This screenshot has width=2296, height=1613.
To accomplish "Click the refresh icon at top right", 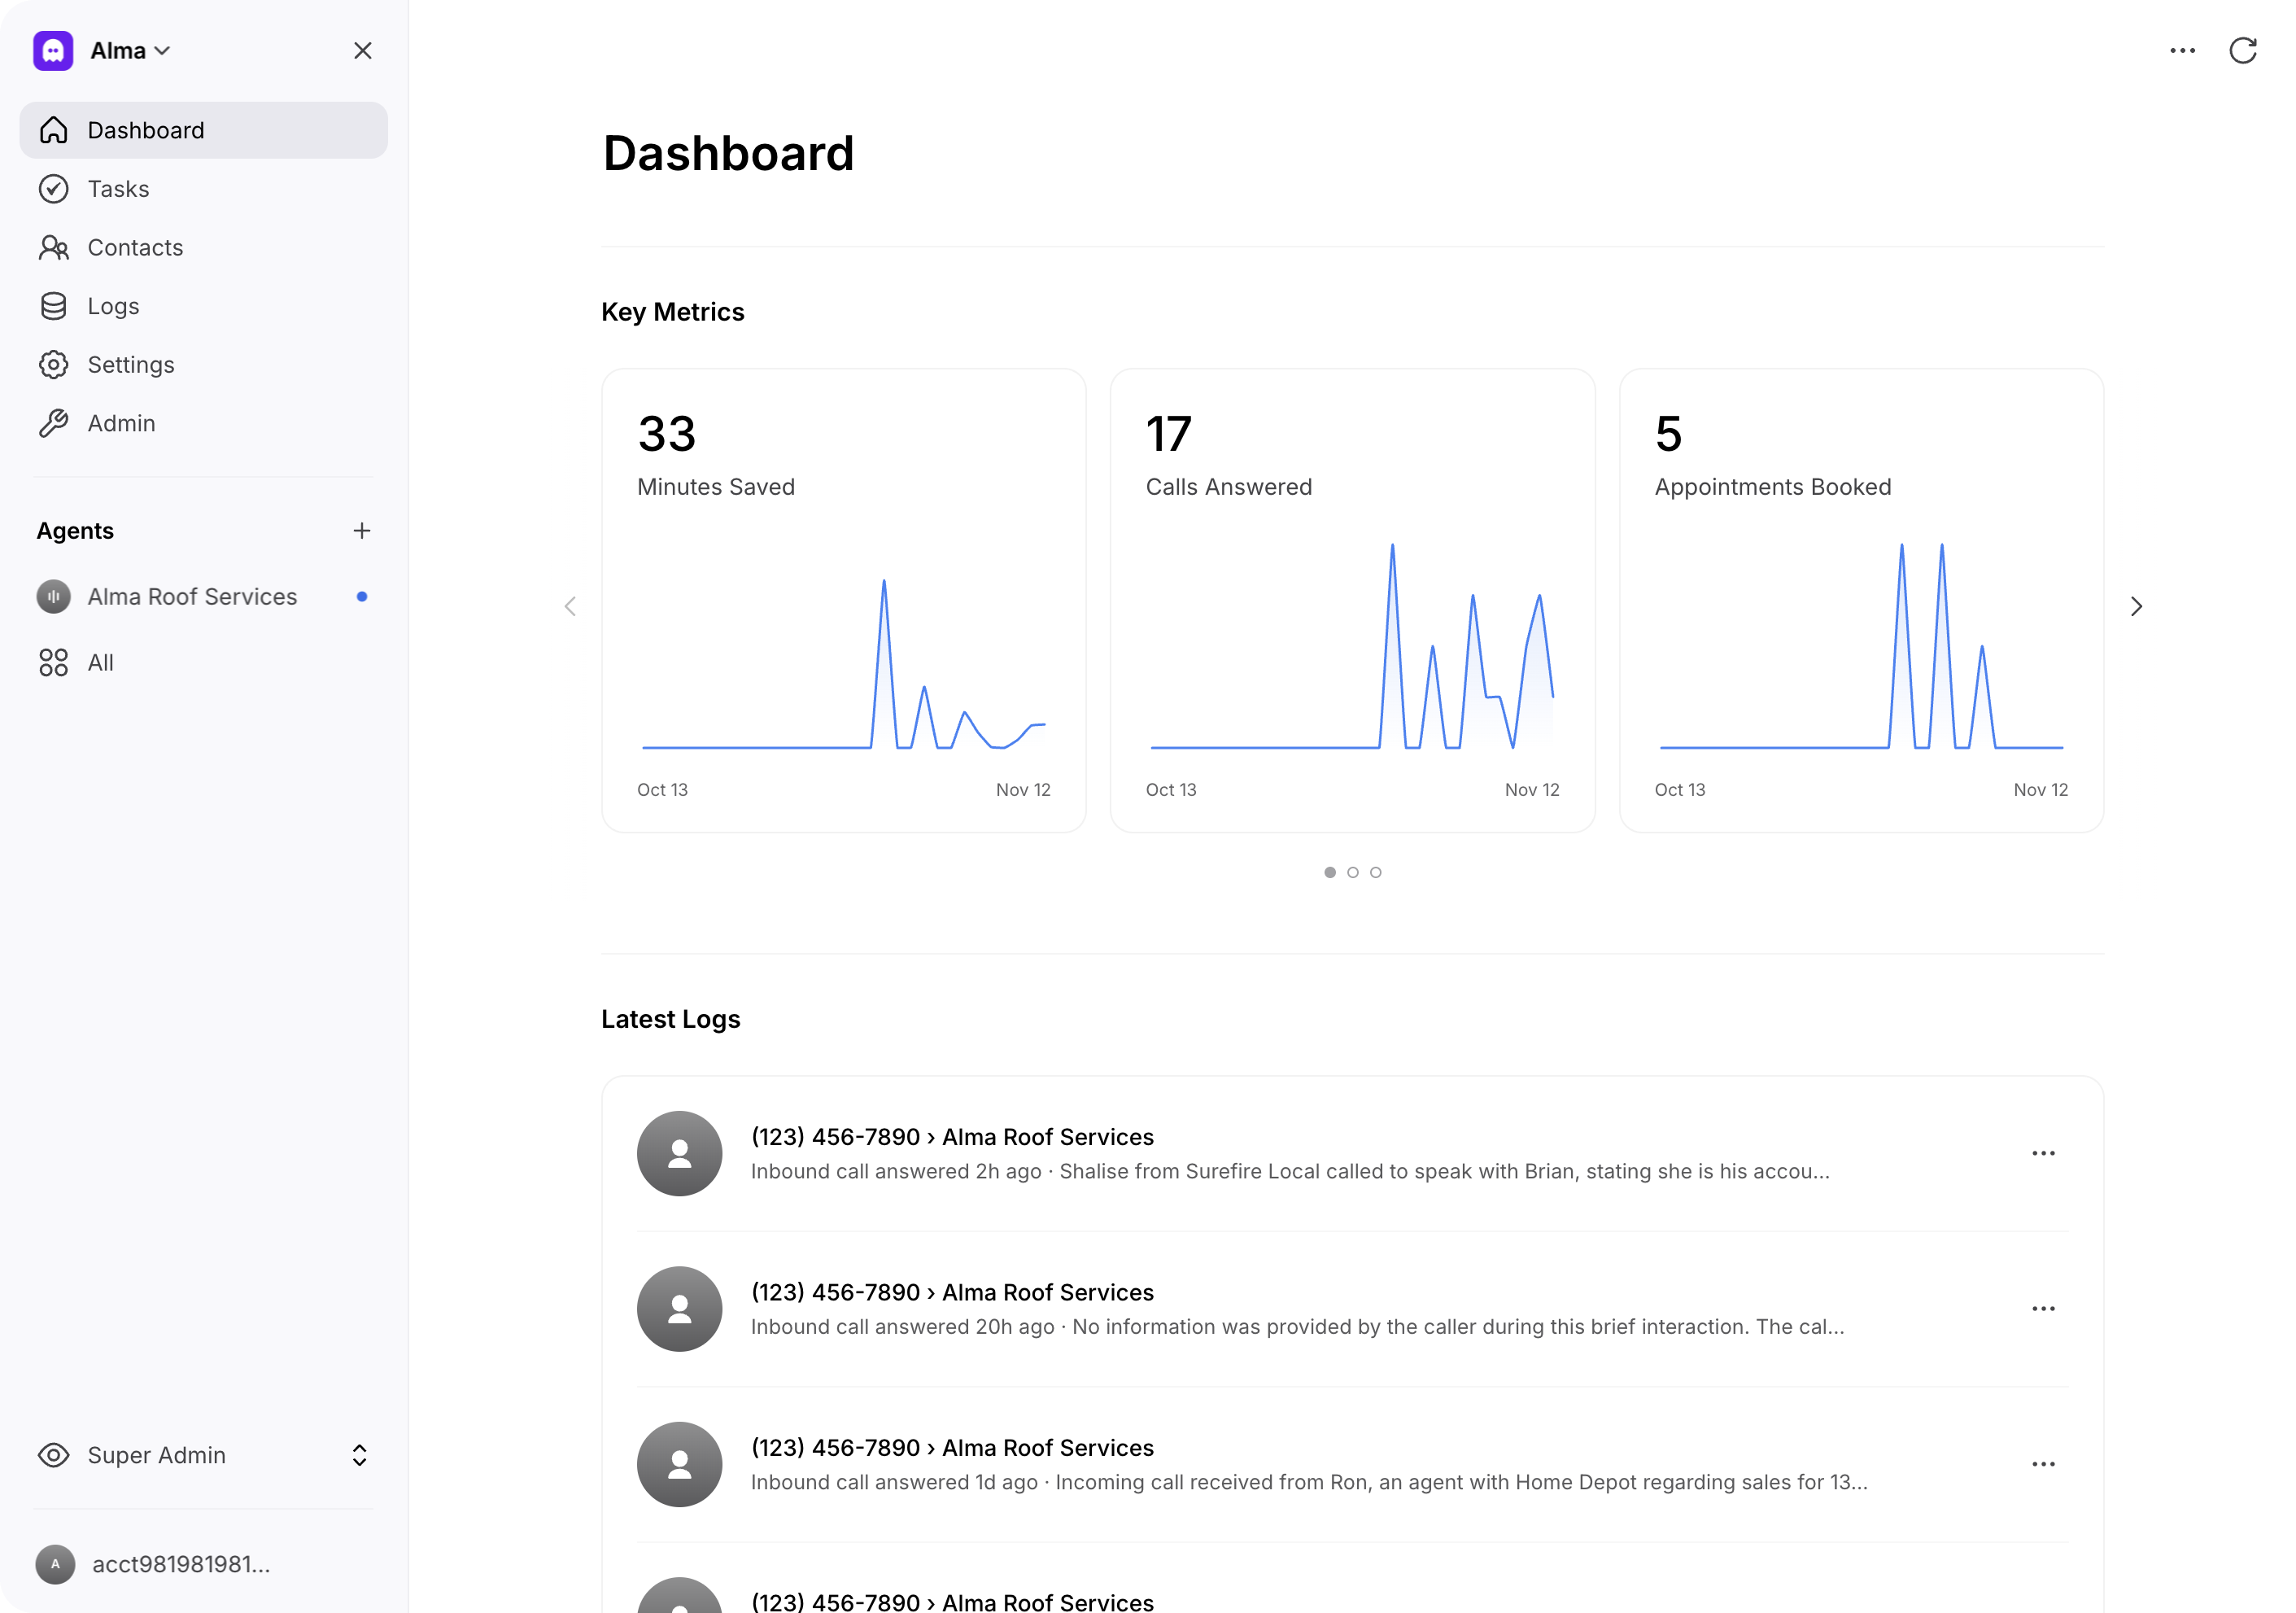I will pos(2242,51).
